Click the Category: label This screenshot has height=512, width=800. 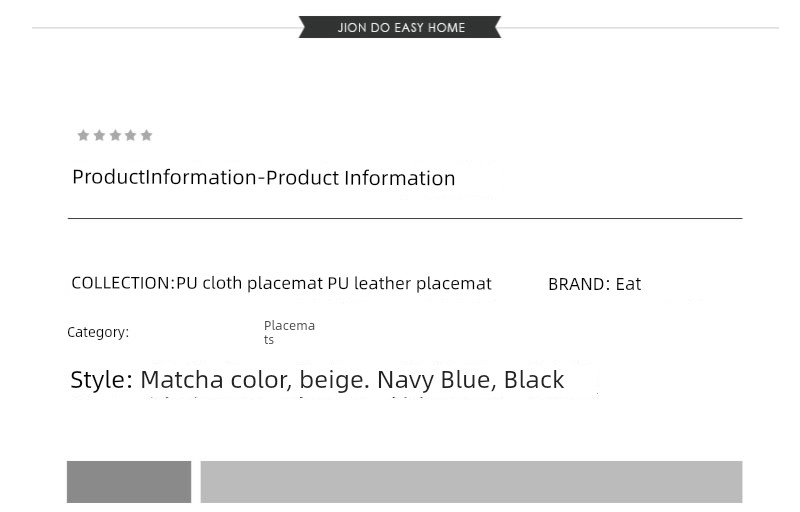click(98, 332)
